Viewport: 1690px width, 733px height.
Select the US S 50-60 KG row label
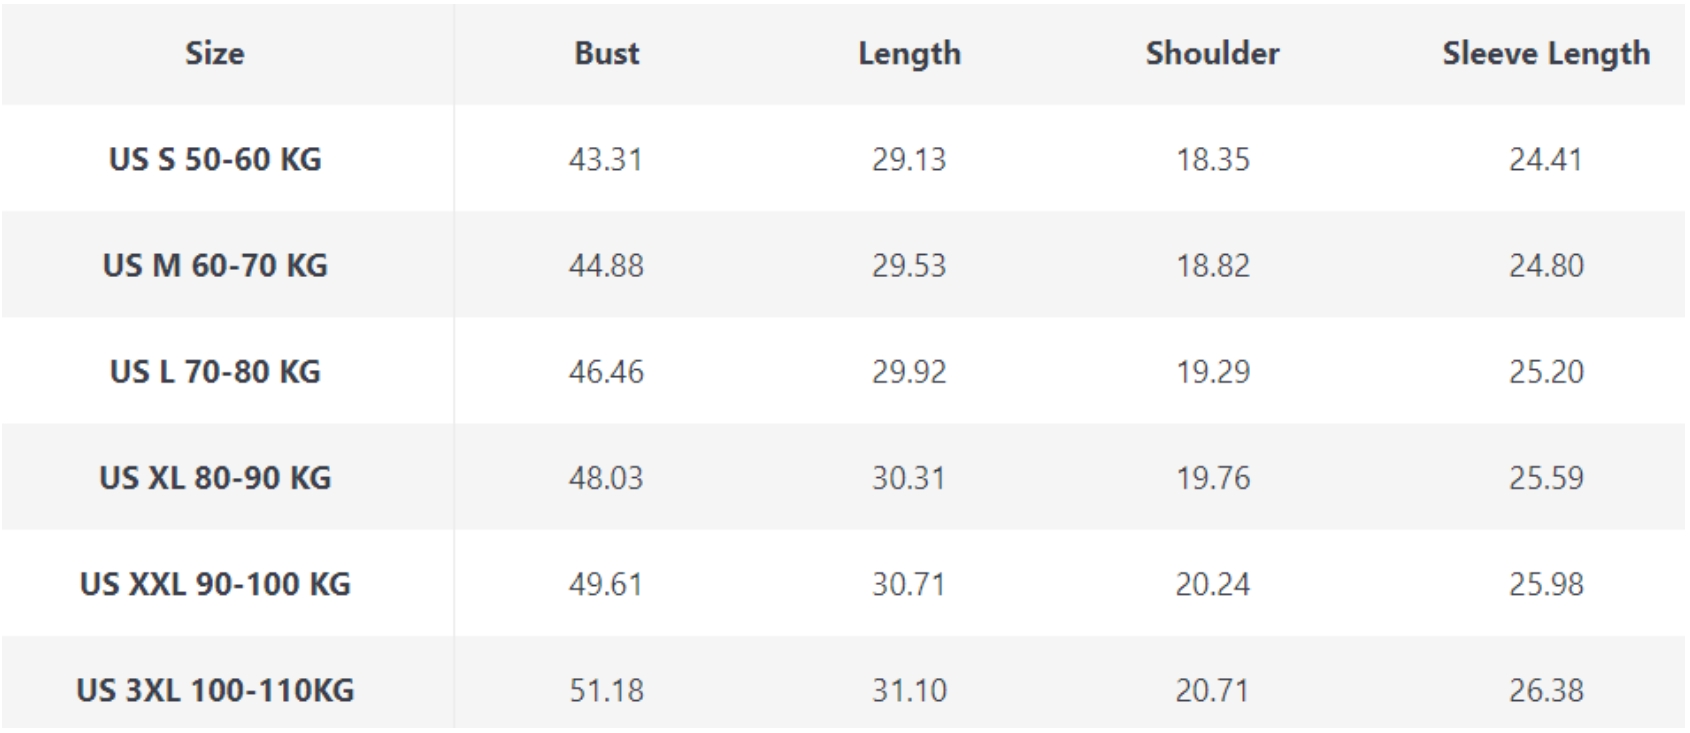(215, 159)
